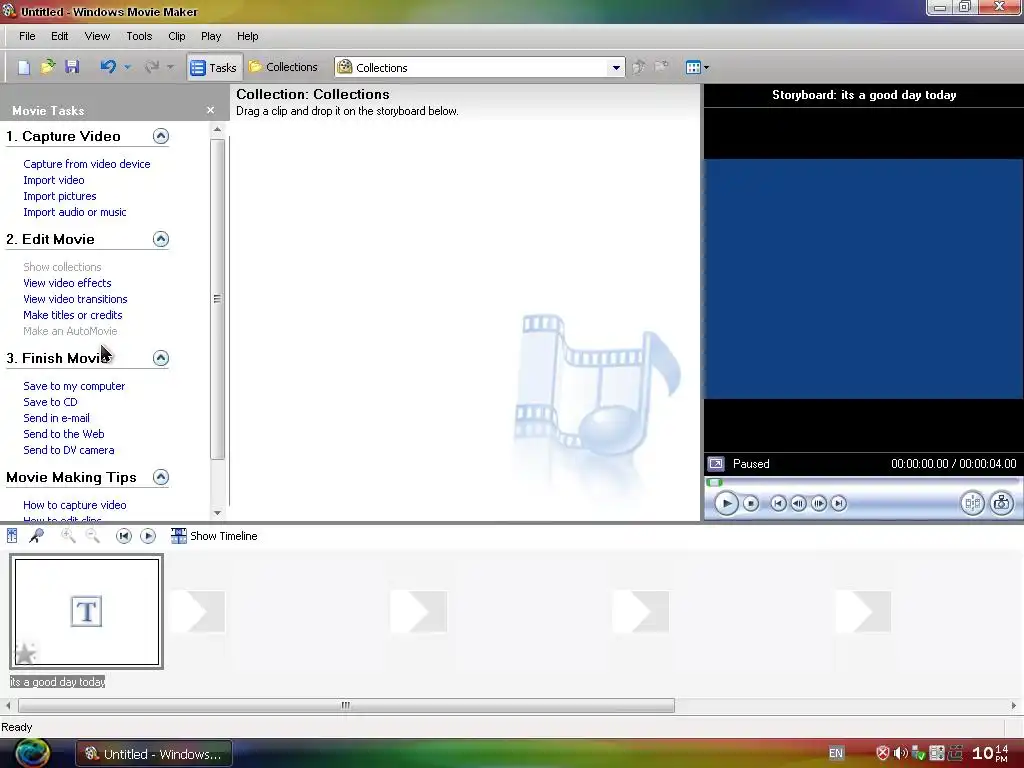Click Send to DV camera link
Image resolution: width=1024 pixels, height=768 pixels.
click(x=69, y=450)
